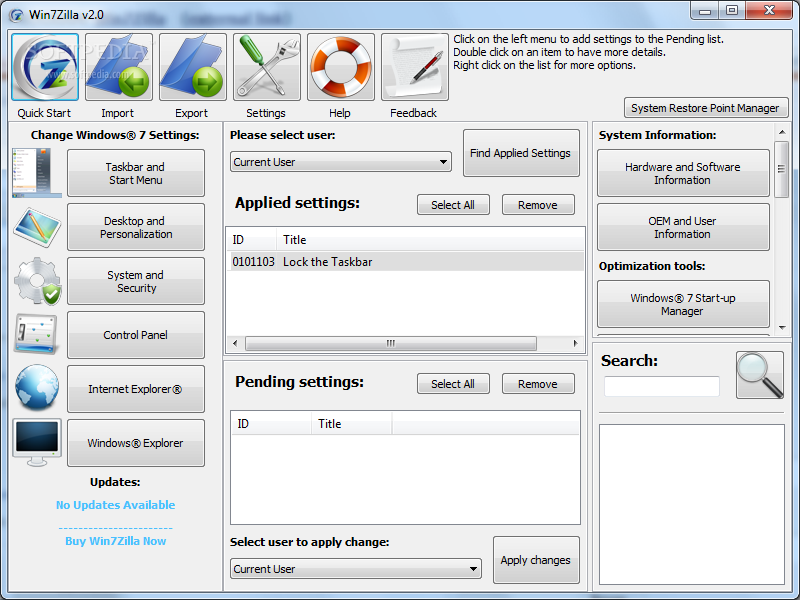Click the Internet Explorer globe icon
Image resolution: width=800 pixels, height=600 pixels.
[37, 388]
